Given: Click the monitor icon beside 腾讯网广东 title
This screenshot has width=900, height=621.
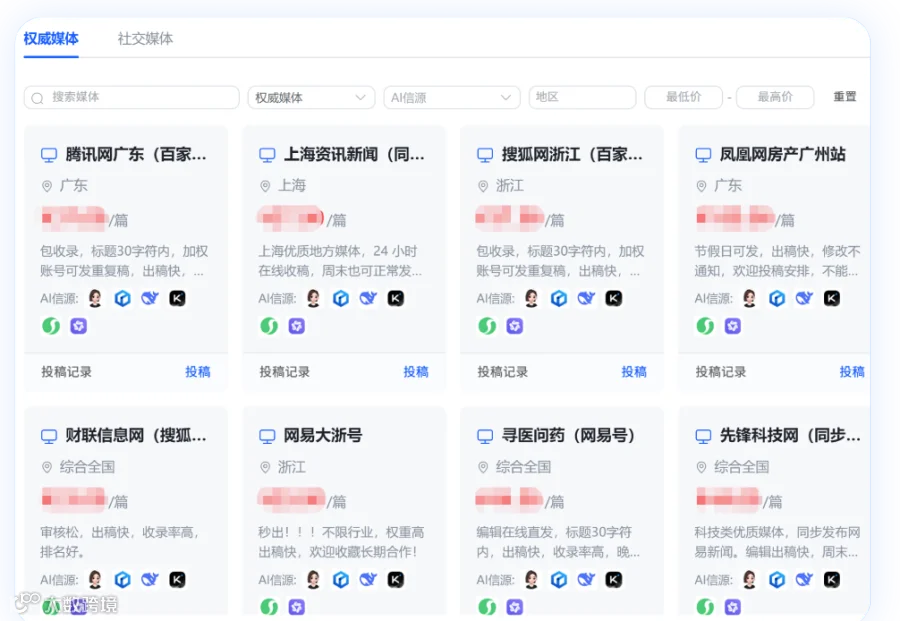Looking at the screenshot, I should [49, 155].
